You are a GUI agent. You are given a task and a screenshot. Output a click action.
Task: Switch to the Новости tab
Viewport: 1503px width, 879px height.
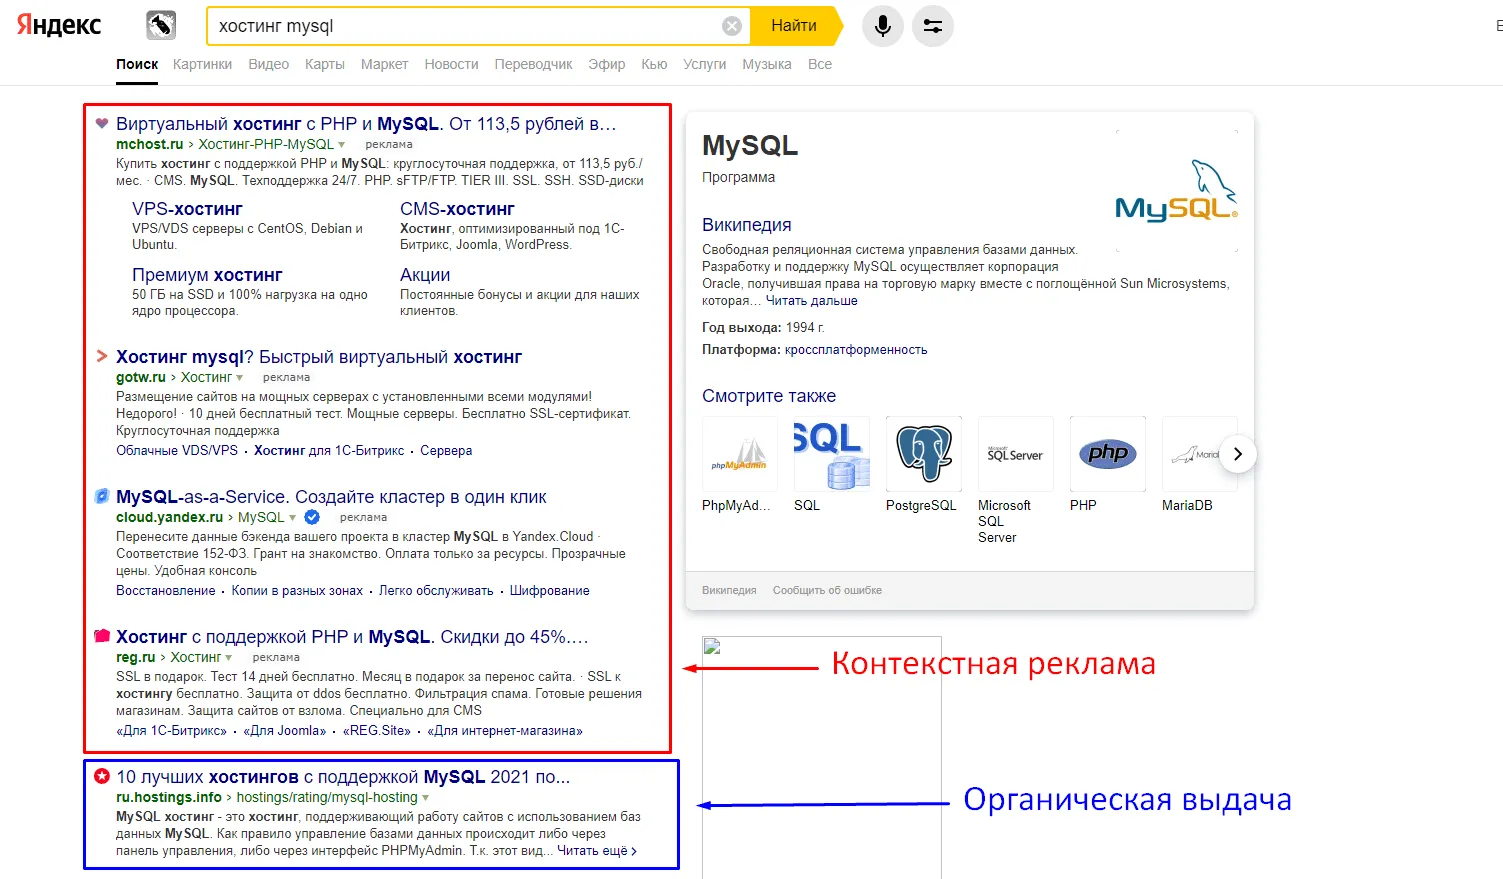pos(451,64)
